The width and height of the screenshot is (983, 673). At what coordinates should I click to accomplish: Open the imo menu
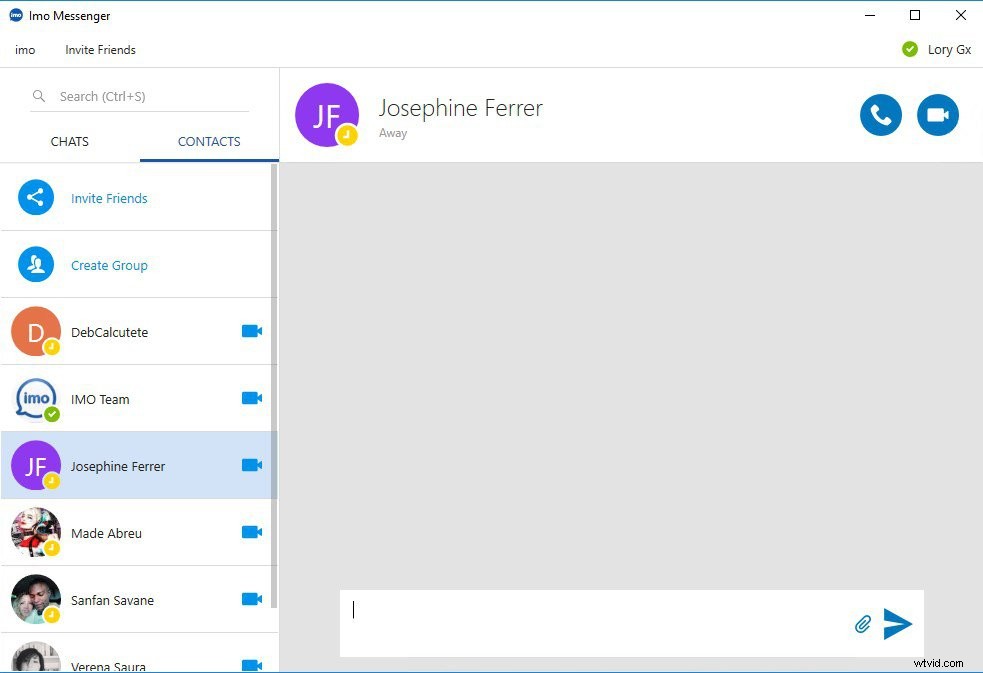click(x=24, y=49)
